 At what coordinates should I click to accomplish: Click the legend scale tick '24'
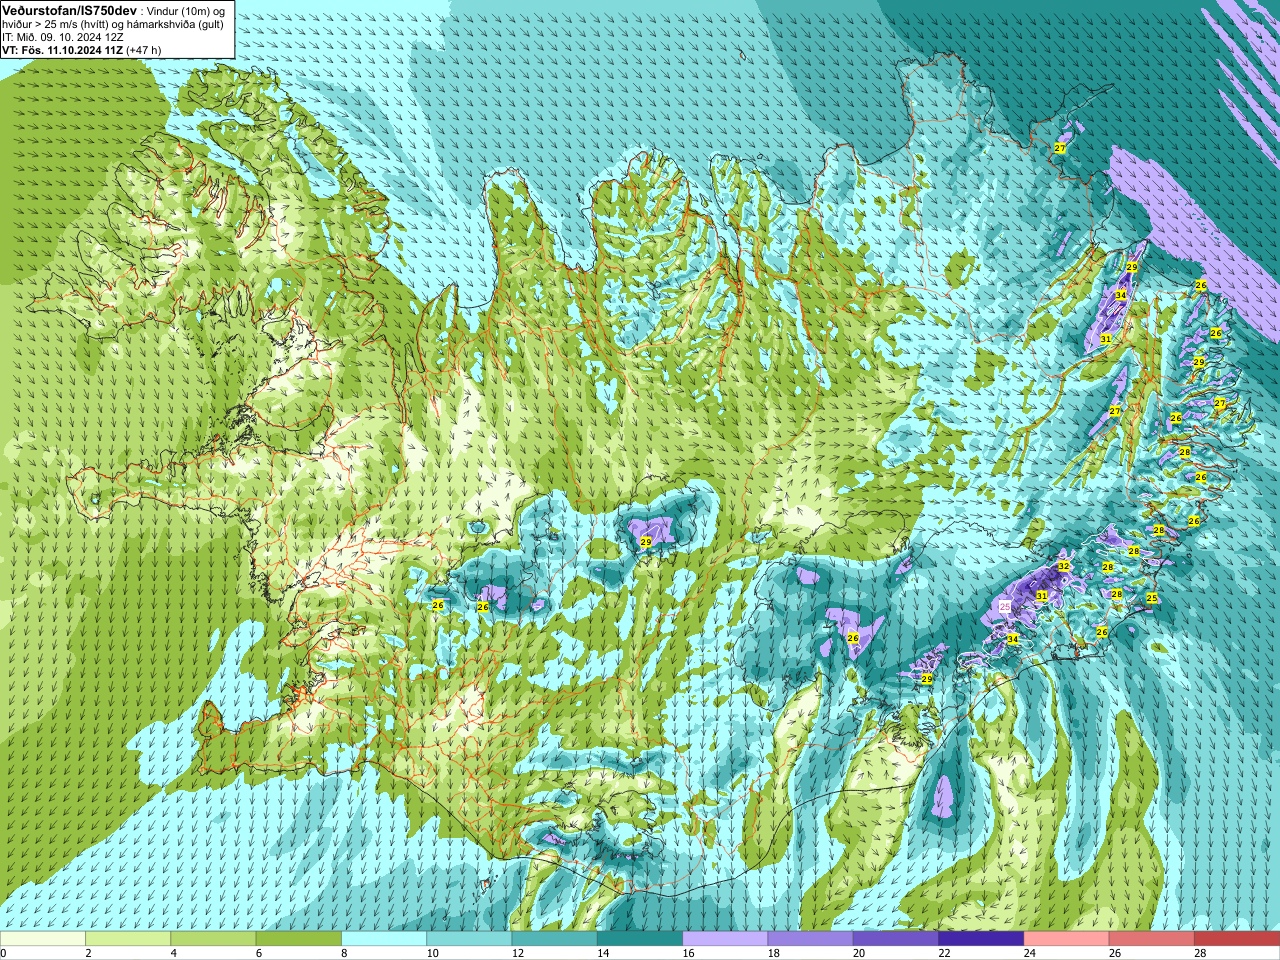pyautogui.click(x=1029, y=953)
